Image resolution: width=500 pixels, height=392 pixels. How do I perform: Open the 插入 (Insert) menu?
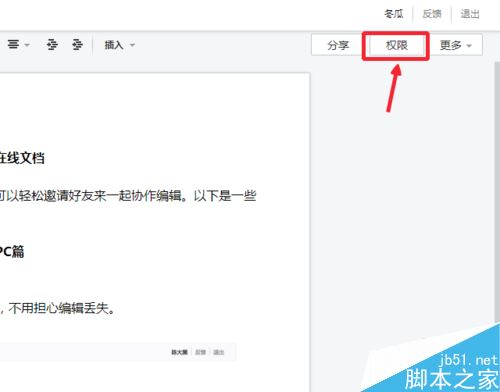pos(119,45)
